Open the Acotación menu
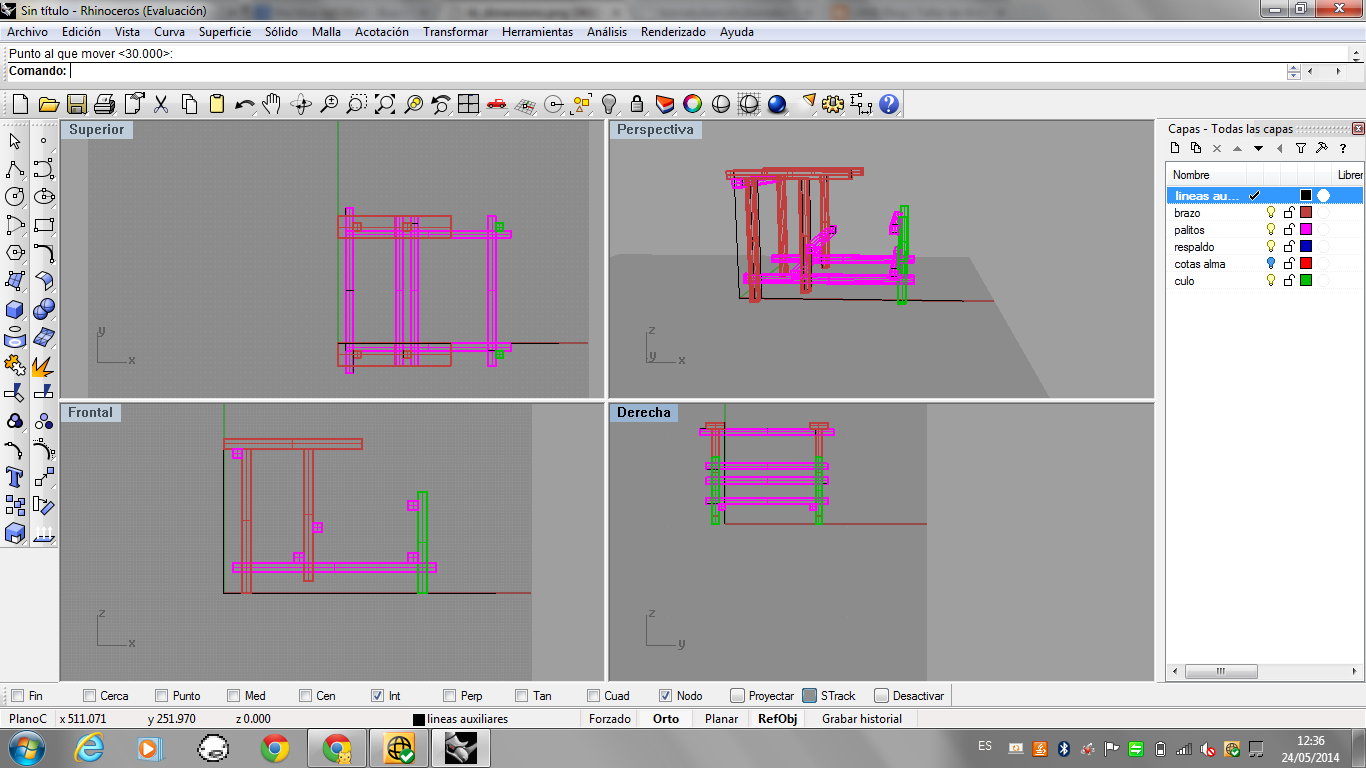1366x768 pixels. (x=382, y=32)
